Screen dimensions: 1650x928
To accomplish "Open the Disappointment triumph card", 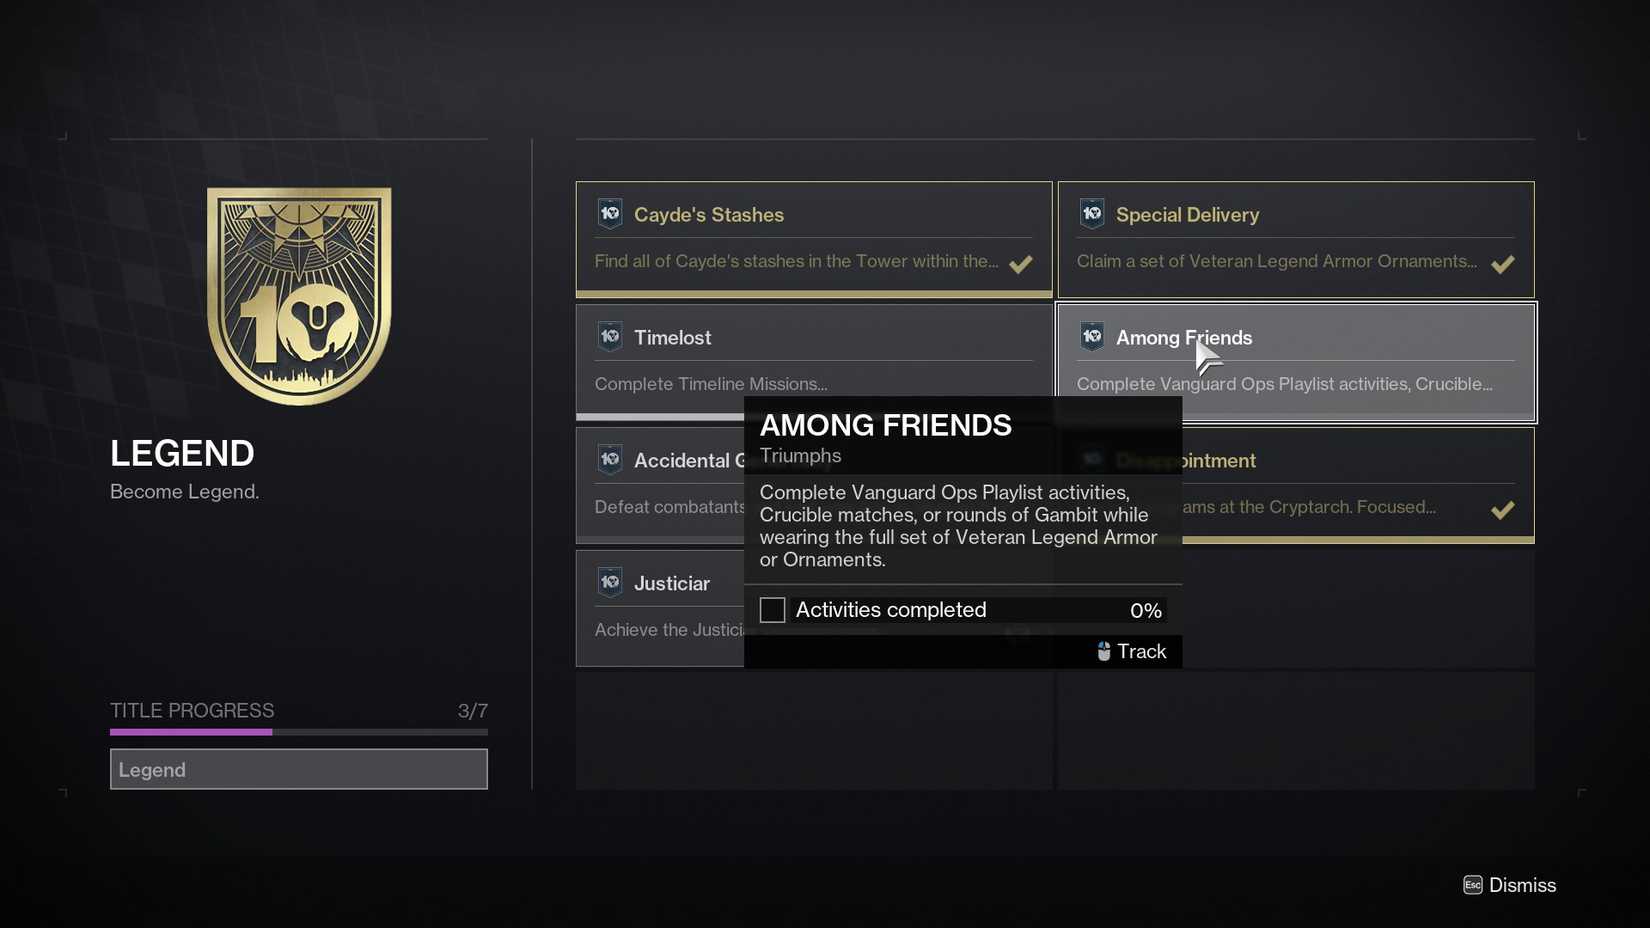I will [1350, 460].
